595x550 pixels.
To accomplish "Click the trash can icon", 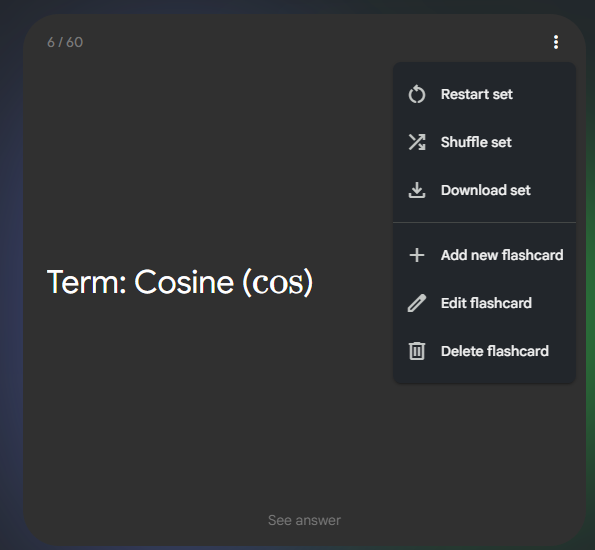I will (417, 351).
